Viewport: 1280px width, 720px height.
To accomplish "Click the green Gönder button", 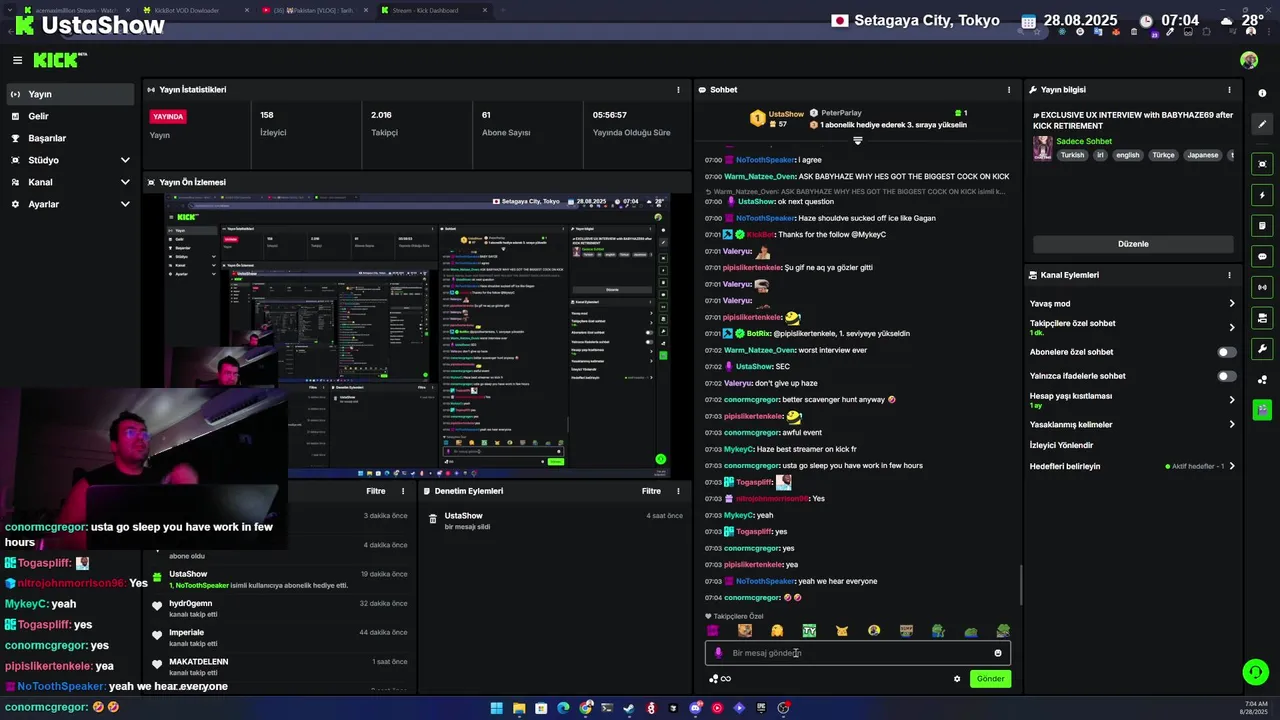I will click(990, 679).
